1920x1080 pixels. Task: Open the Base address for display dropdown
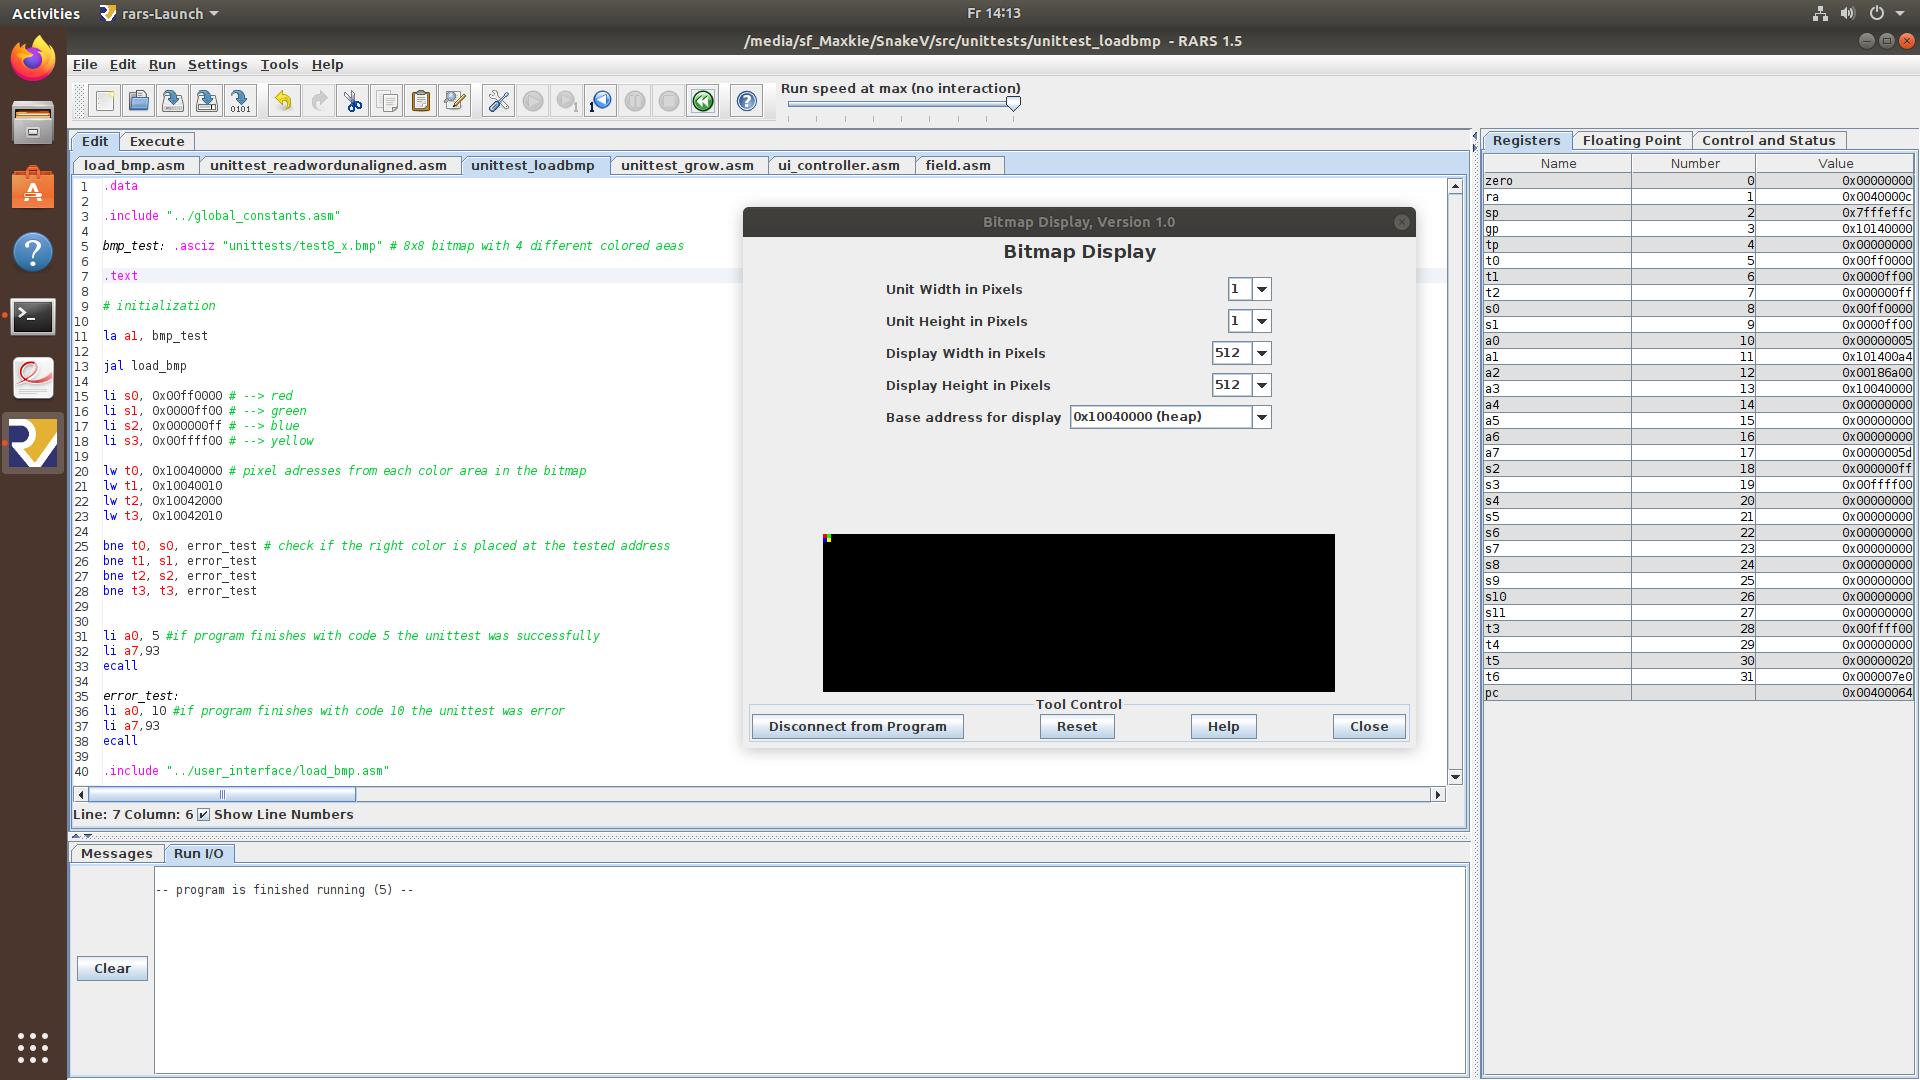[x=1262, y=417]
